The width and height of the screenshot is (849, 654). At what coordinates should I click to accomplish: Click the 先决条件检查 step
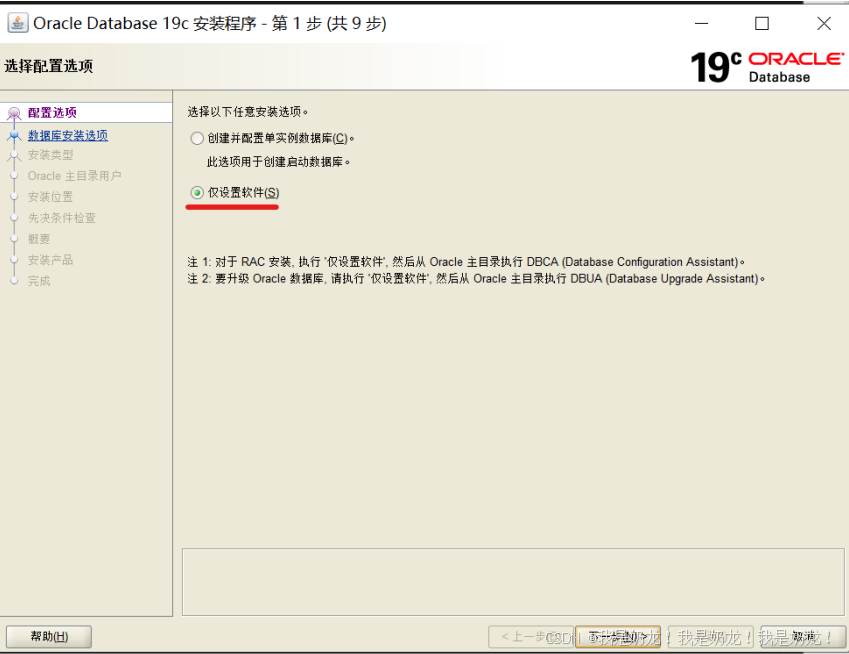62,218
